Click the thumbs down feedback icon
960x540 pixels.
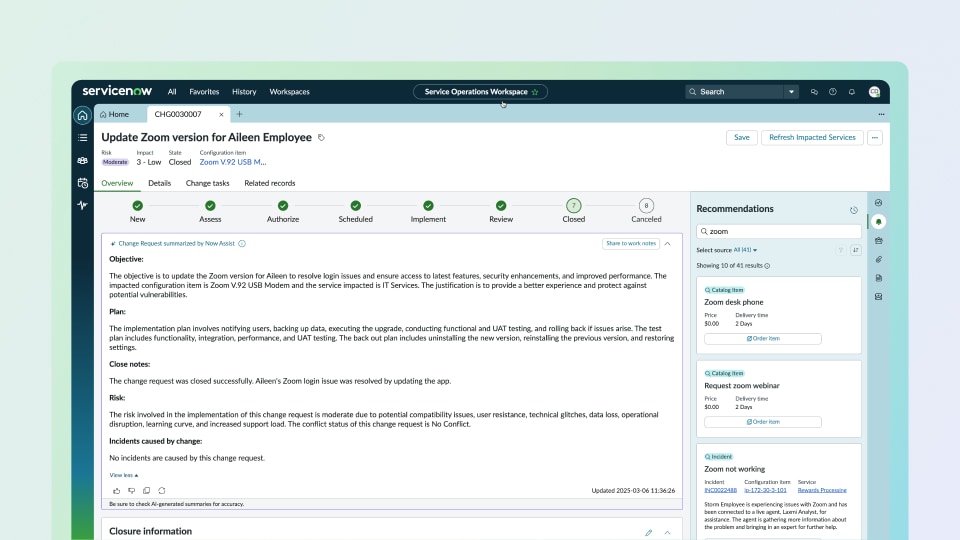[x=132, y=490]
